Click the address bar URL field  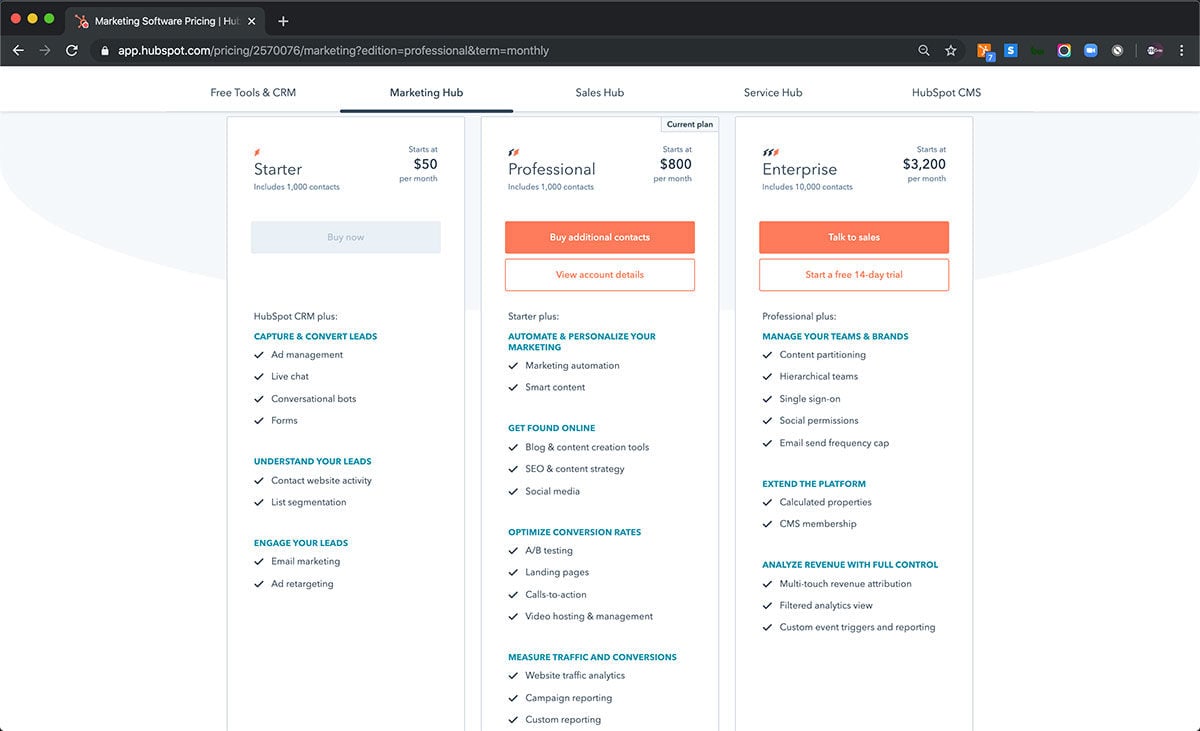tap(500, 50)
